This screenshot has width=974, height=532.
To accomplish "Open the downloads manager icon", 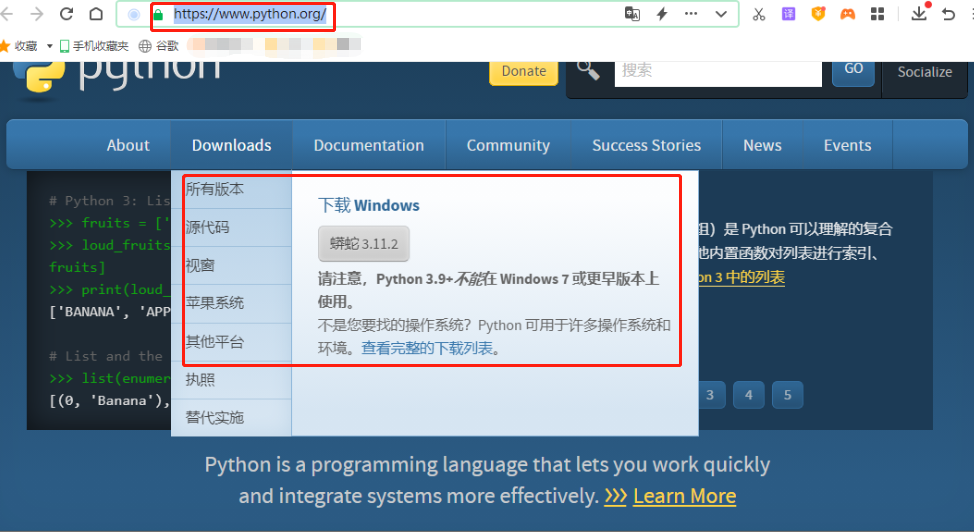I will coord(919,13).
